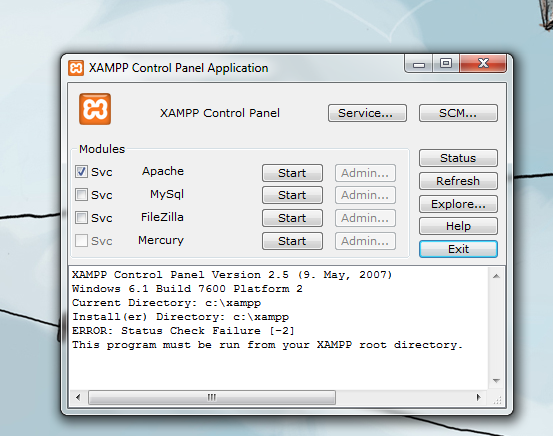Open the Service... dialog
The image size is (553, 436).
pyautogui.click(x=367, y=113)
